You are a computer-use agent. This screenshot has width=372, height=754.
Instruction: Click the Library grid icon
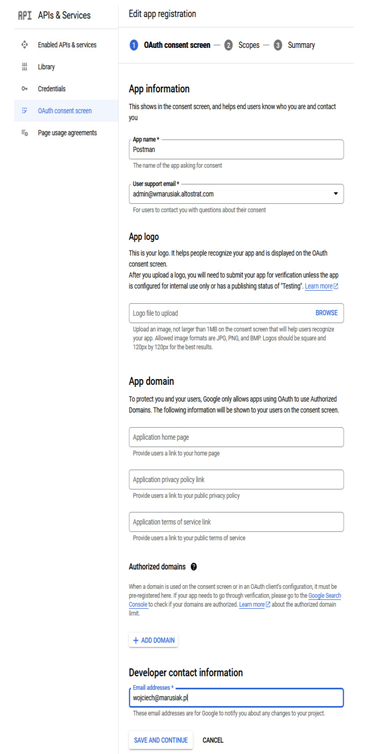tap(25, 67)
